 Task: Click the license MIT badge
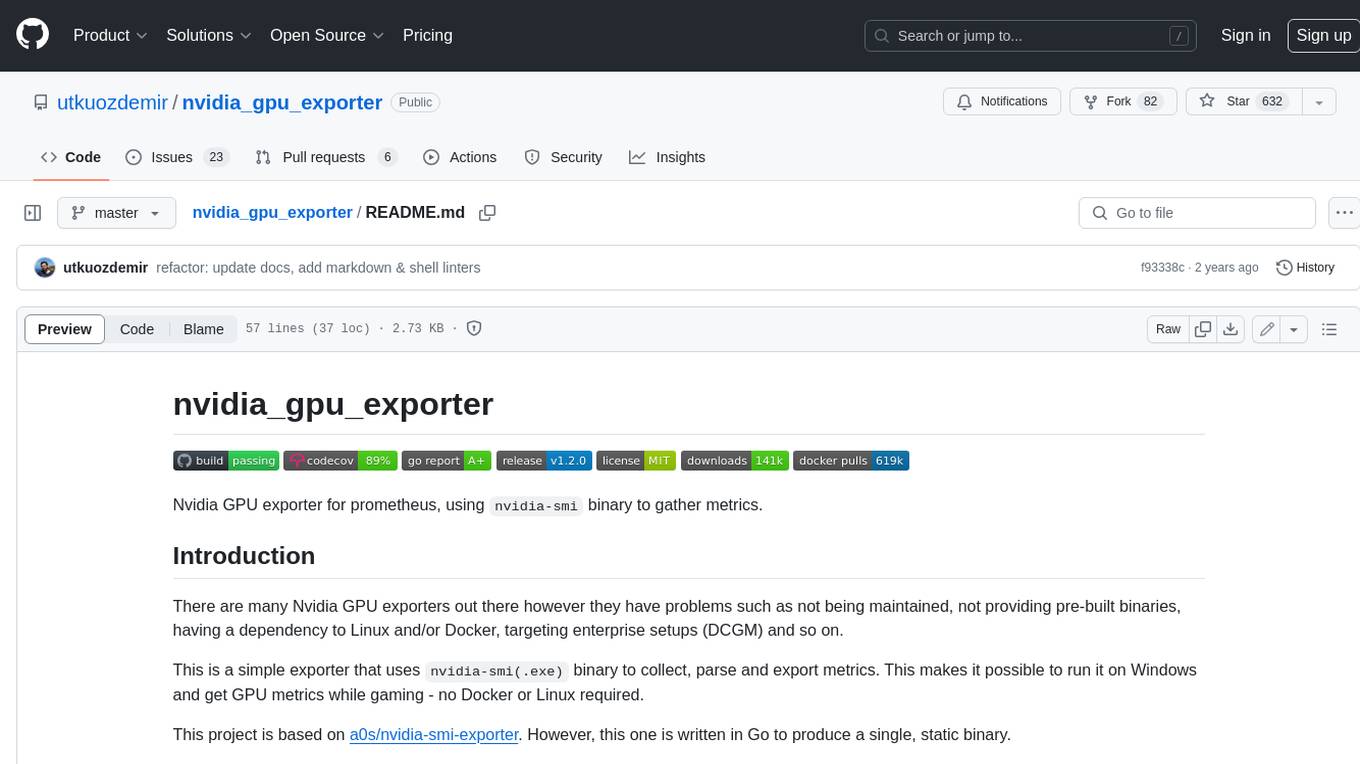pyautogui.click(x=636, y=460)
